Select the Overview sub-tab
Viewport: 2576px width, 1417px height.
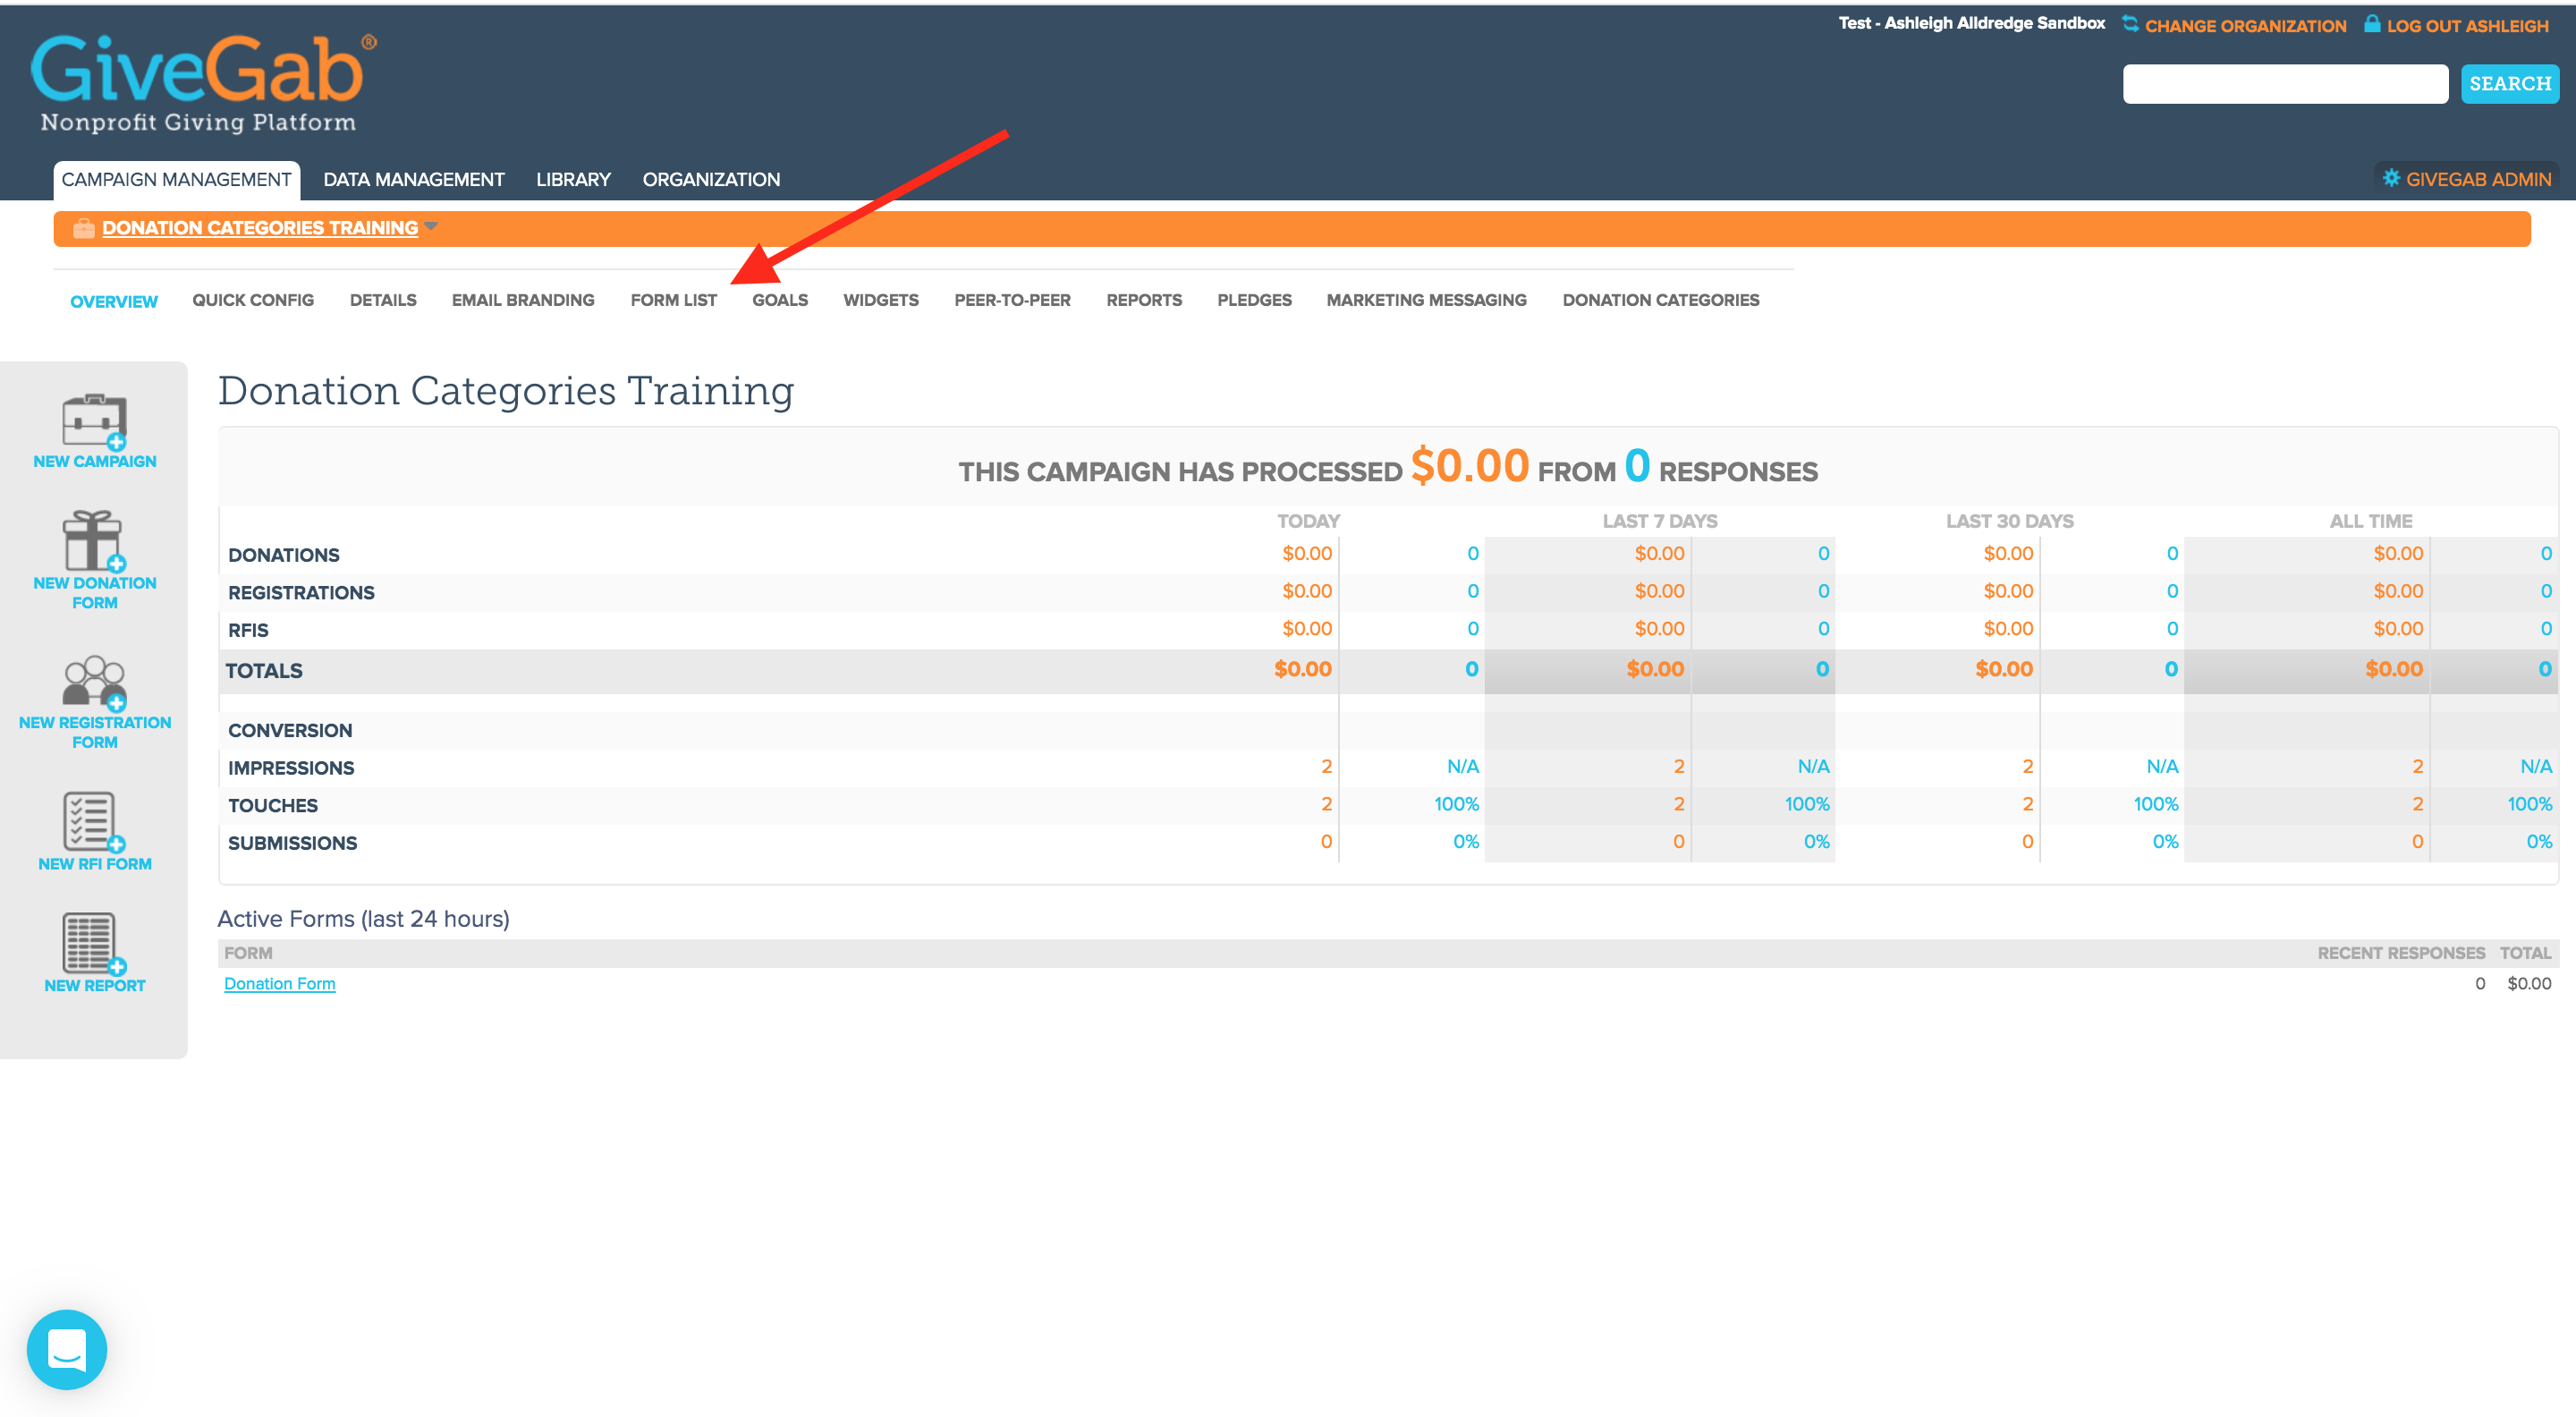[x=114, y=302]
